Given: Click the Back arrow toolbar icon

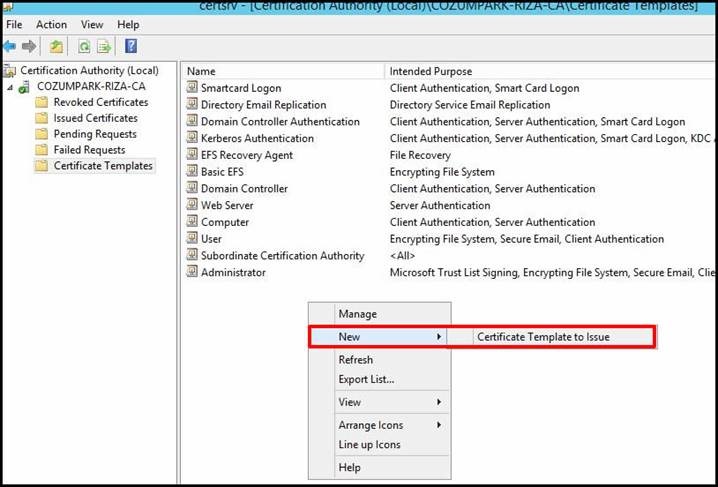Looking at the screenshot, I should click(10, 46).
